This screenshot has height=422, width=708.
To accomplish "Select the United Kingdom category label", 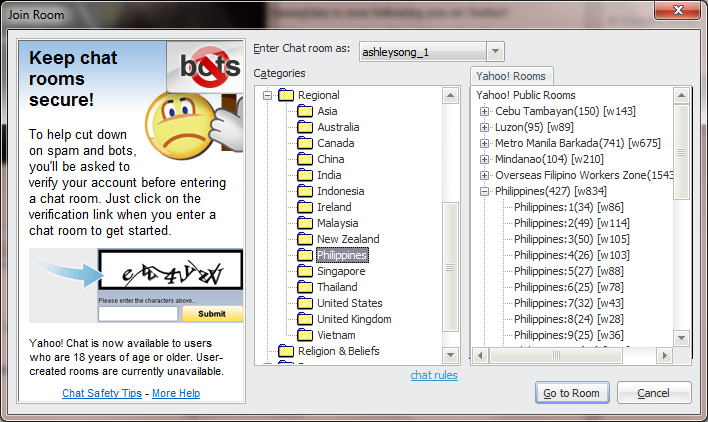I will [x=354, y=320].
